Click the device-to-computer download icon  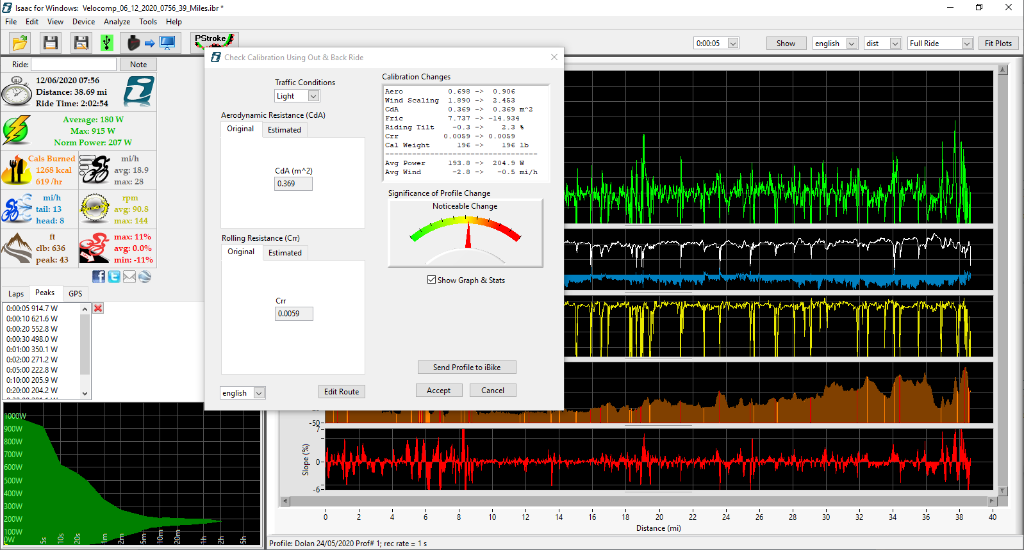coord(148,43)
